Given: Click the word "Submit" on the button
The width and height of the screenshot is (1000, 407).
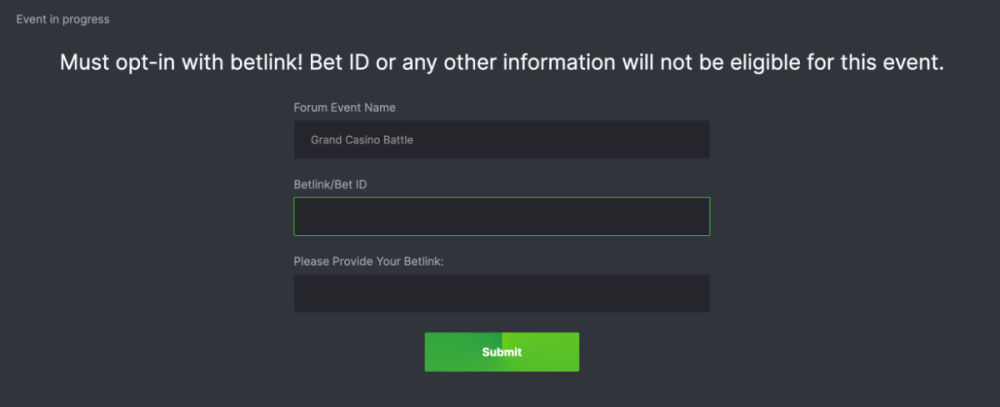Looking at the screenshot, I should pos(501,352).
